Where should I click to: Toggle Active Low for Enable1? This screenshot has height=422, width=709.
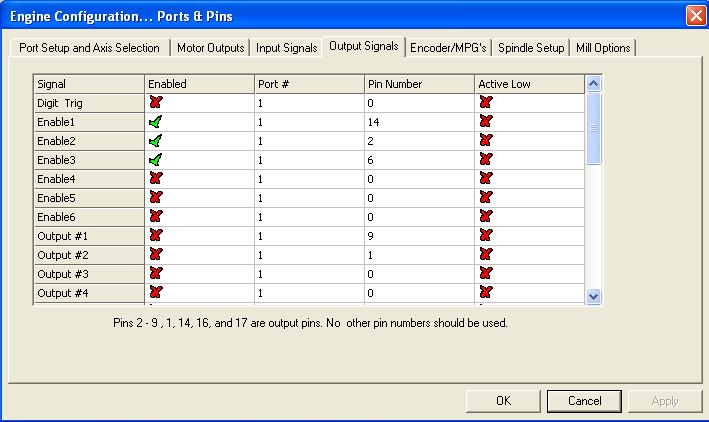coord(486,121)
